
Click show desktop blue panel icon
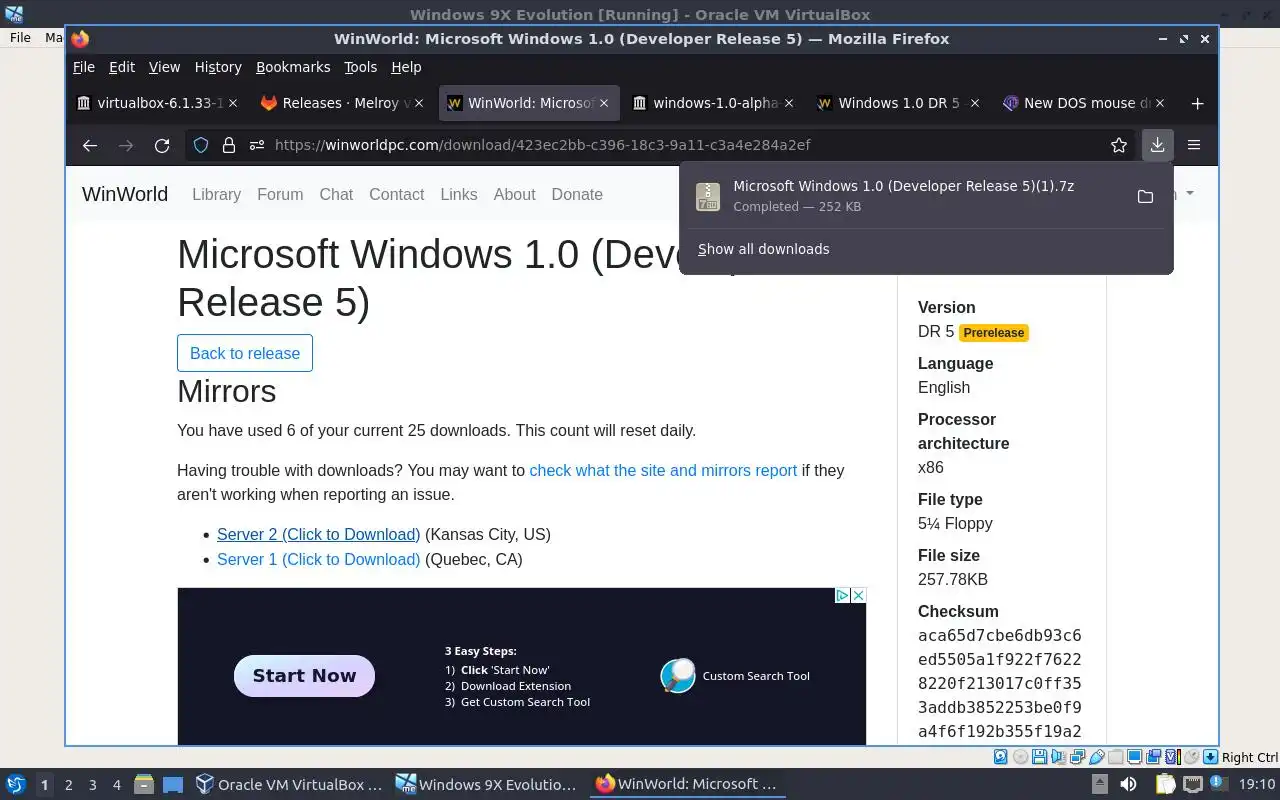174,785
